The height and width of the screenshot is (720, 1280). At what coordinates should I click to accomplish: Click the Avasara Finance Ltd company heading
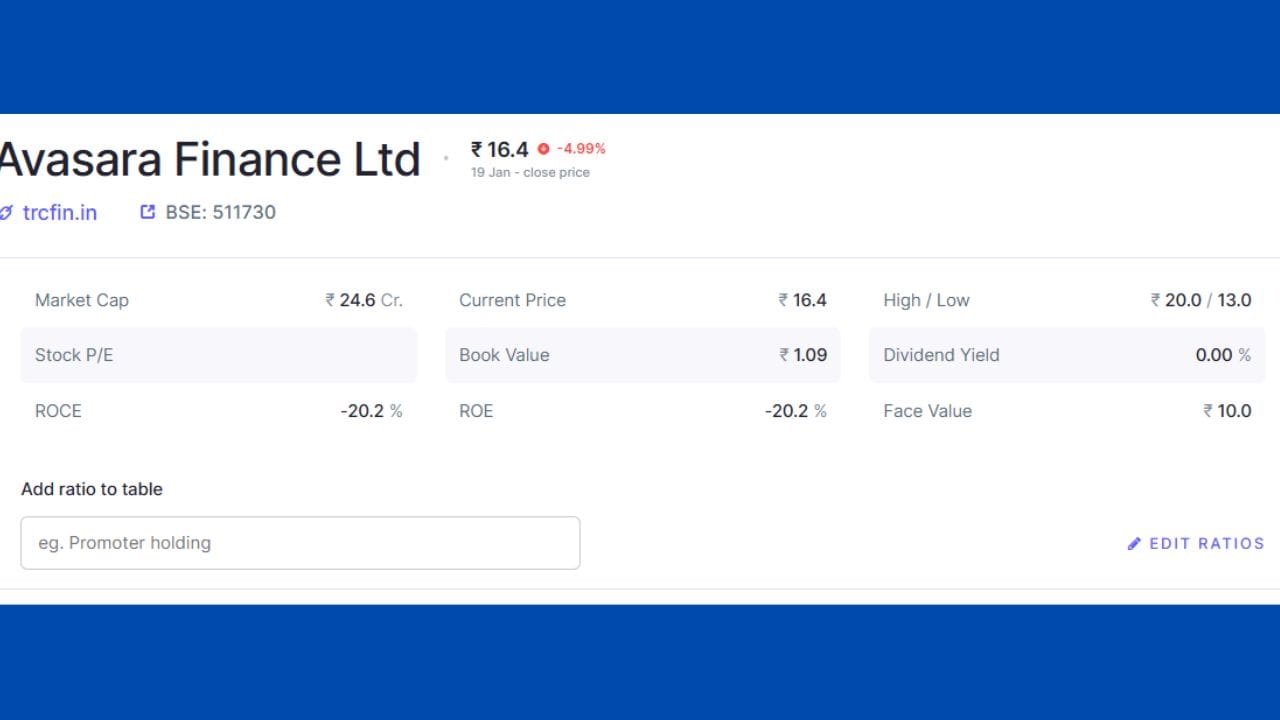pos(208,160)
